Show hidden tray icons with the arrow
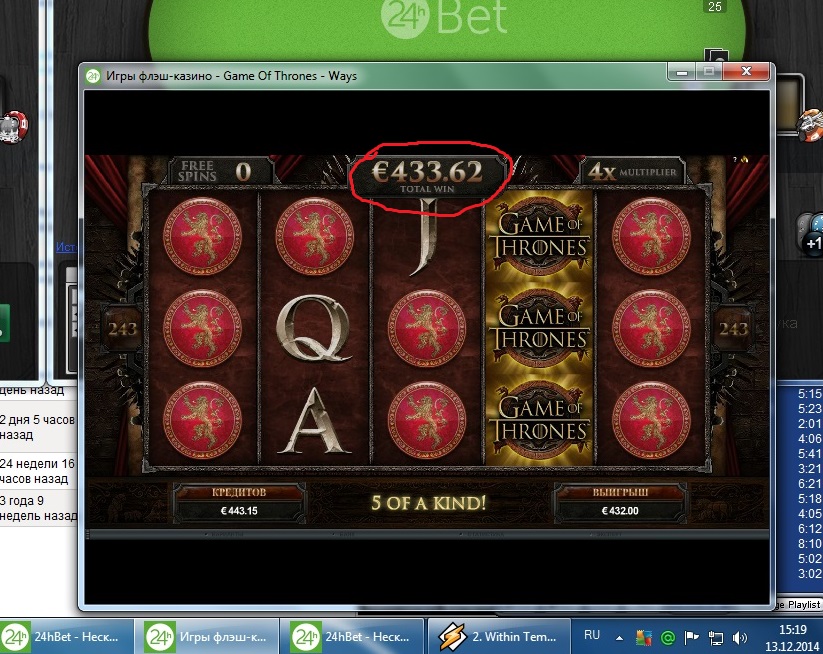823x654 pixels. 619,638
